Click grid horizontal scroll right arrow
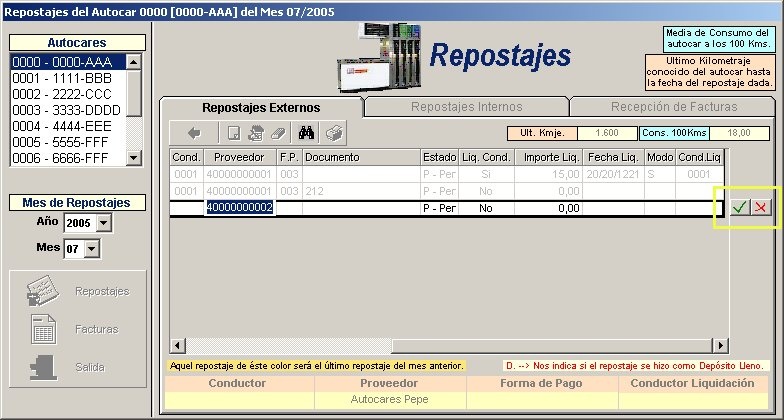 [x=720, y=346]
